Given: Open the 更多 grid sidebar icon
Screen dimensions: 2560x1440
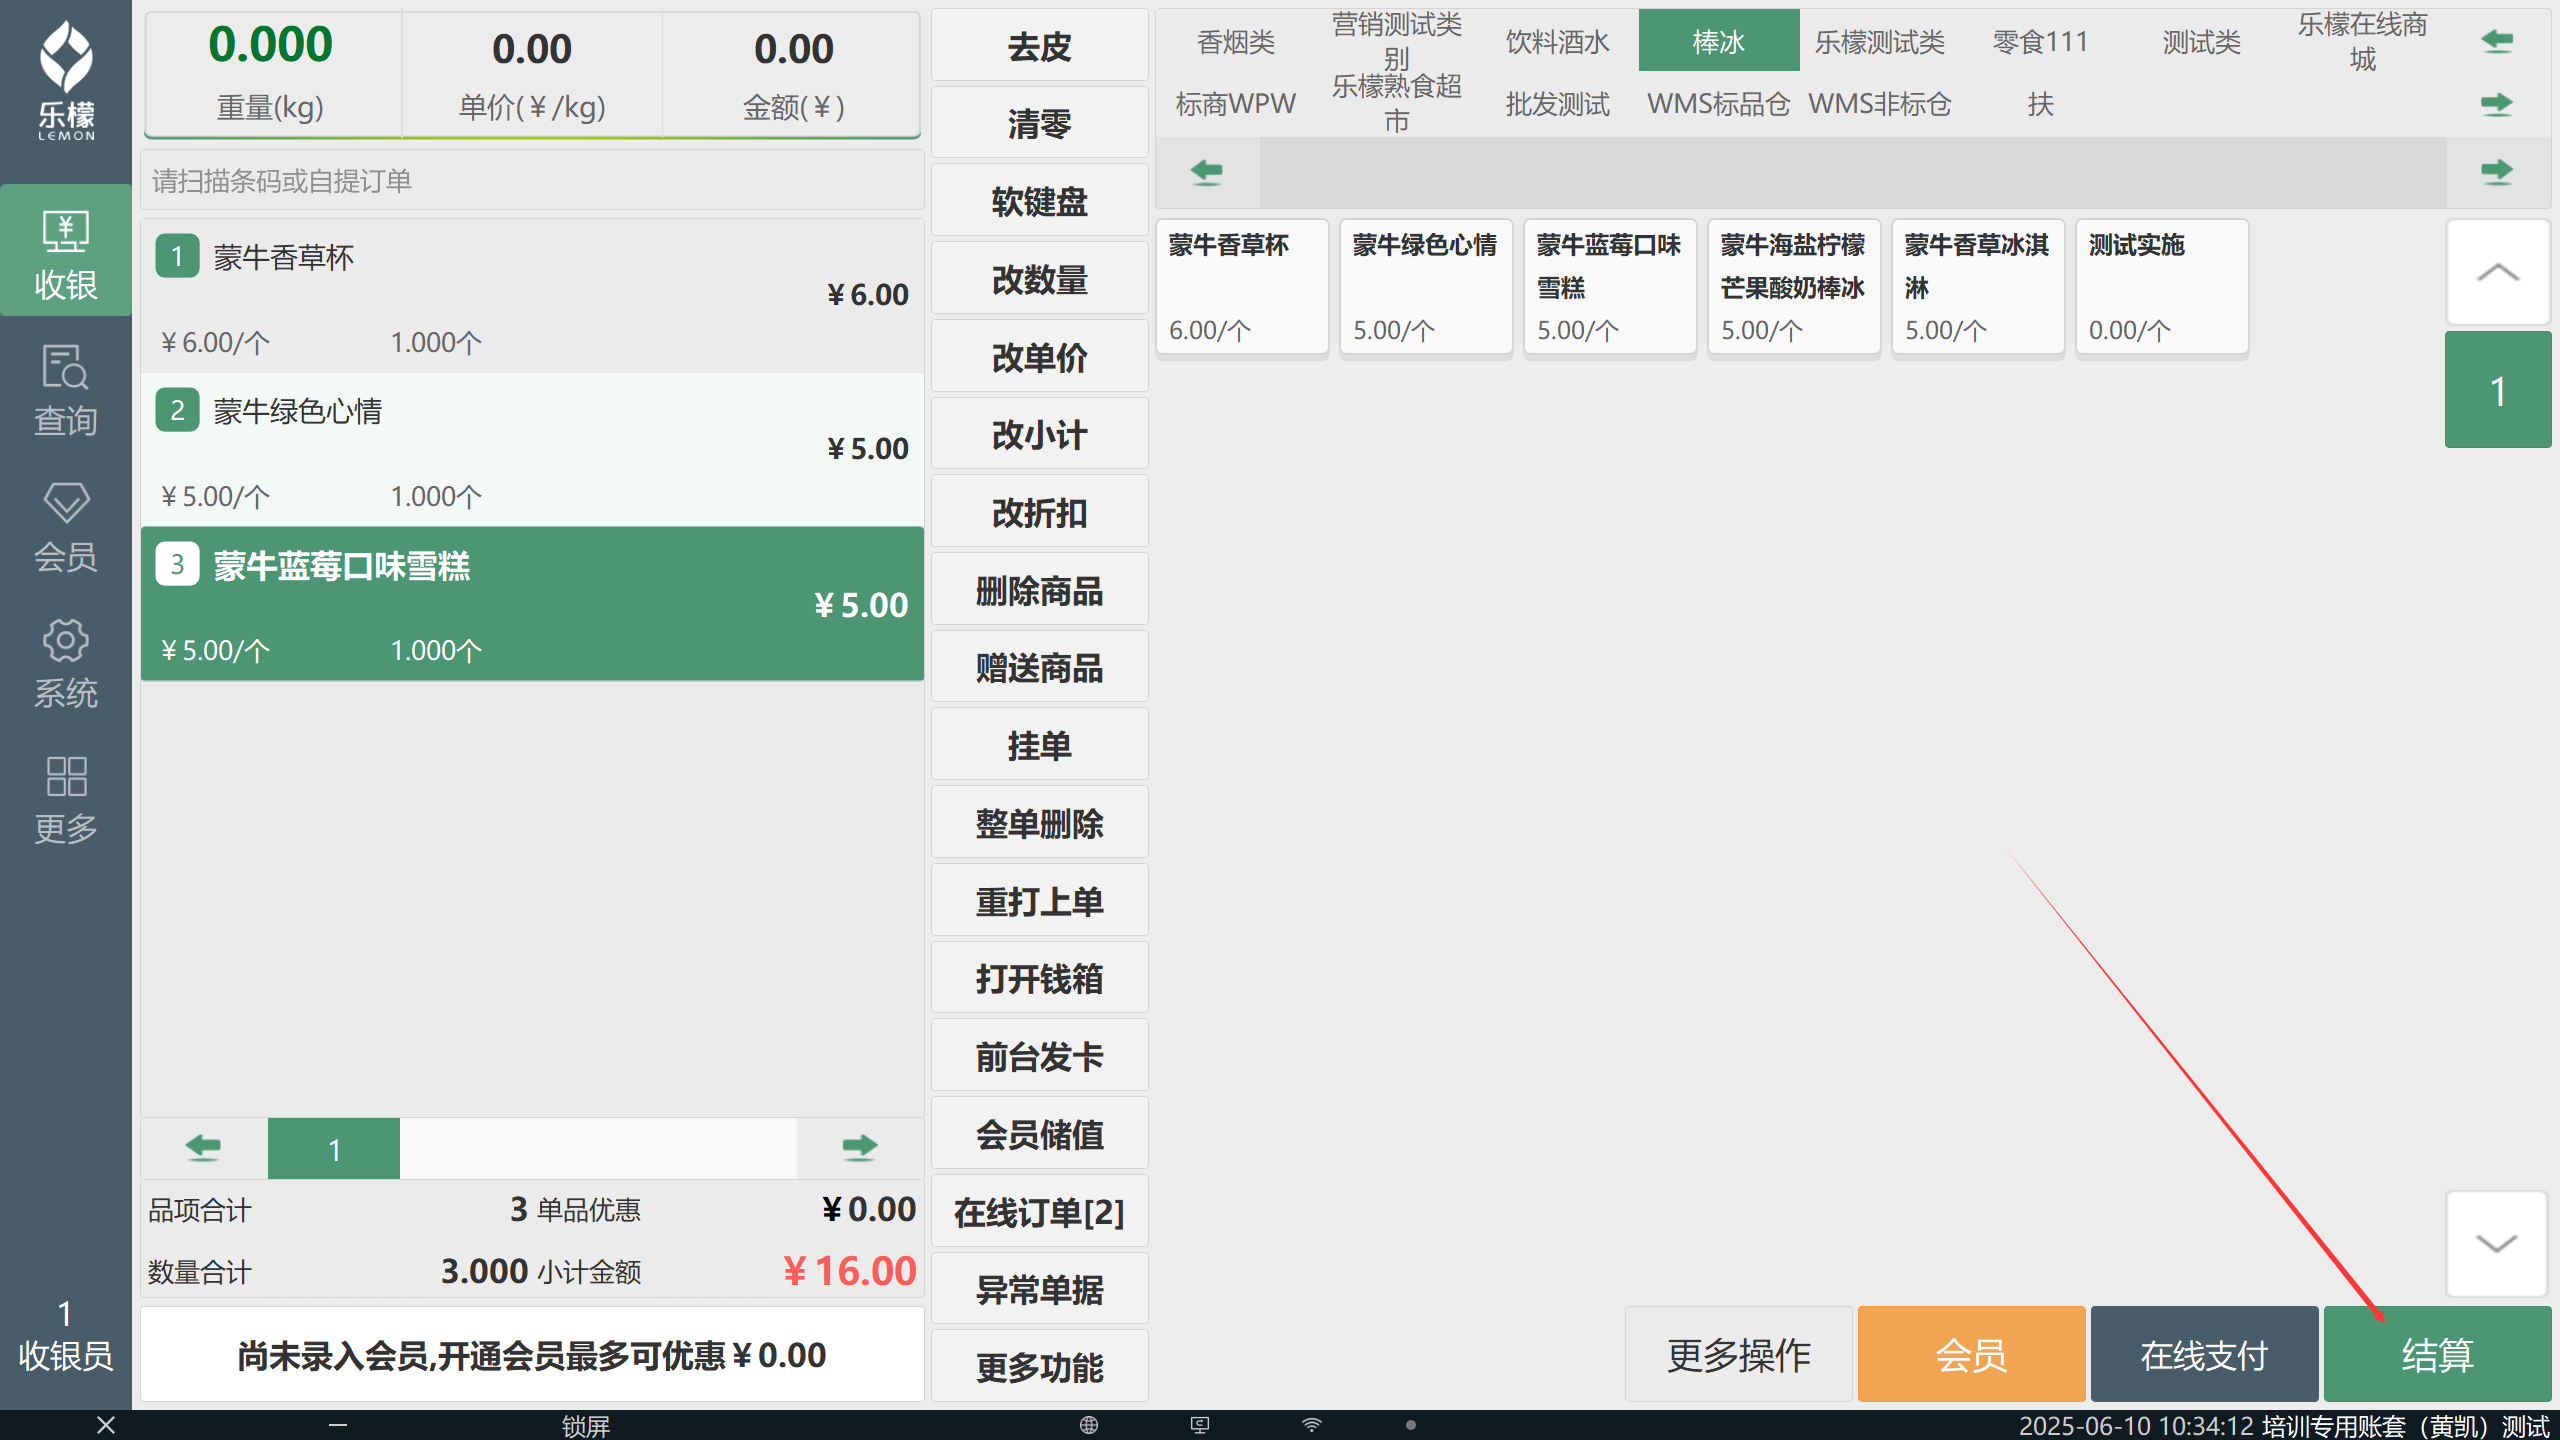Looking at the screenshot, I should 66,800.
